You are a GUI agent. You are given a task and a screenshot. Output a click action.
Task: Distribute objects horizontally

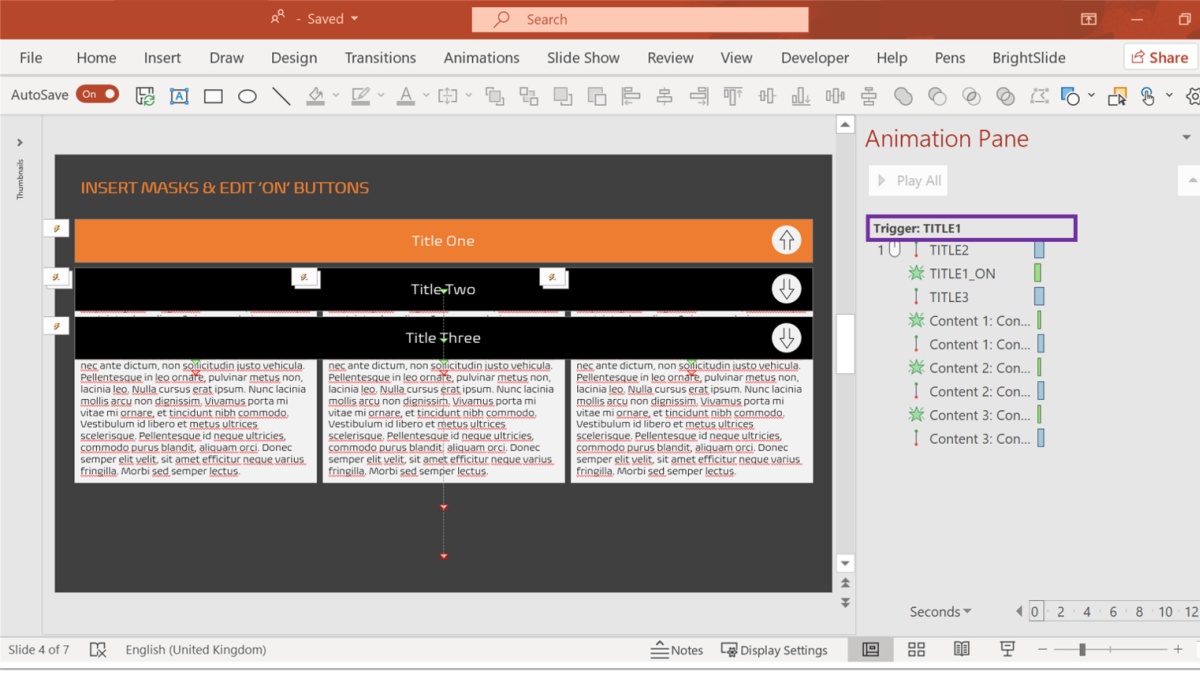click(x=835, y=96)
